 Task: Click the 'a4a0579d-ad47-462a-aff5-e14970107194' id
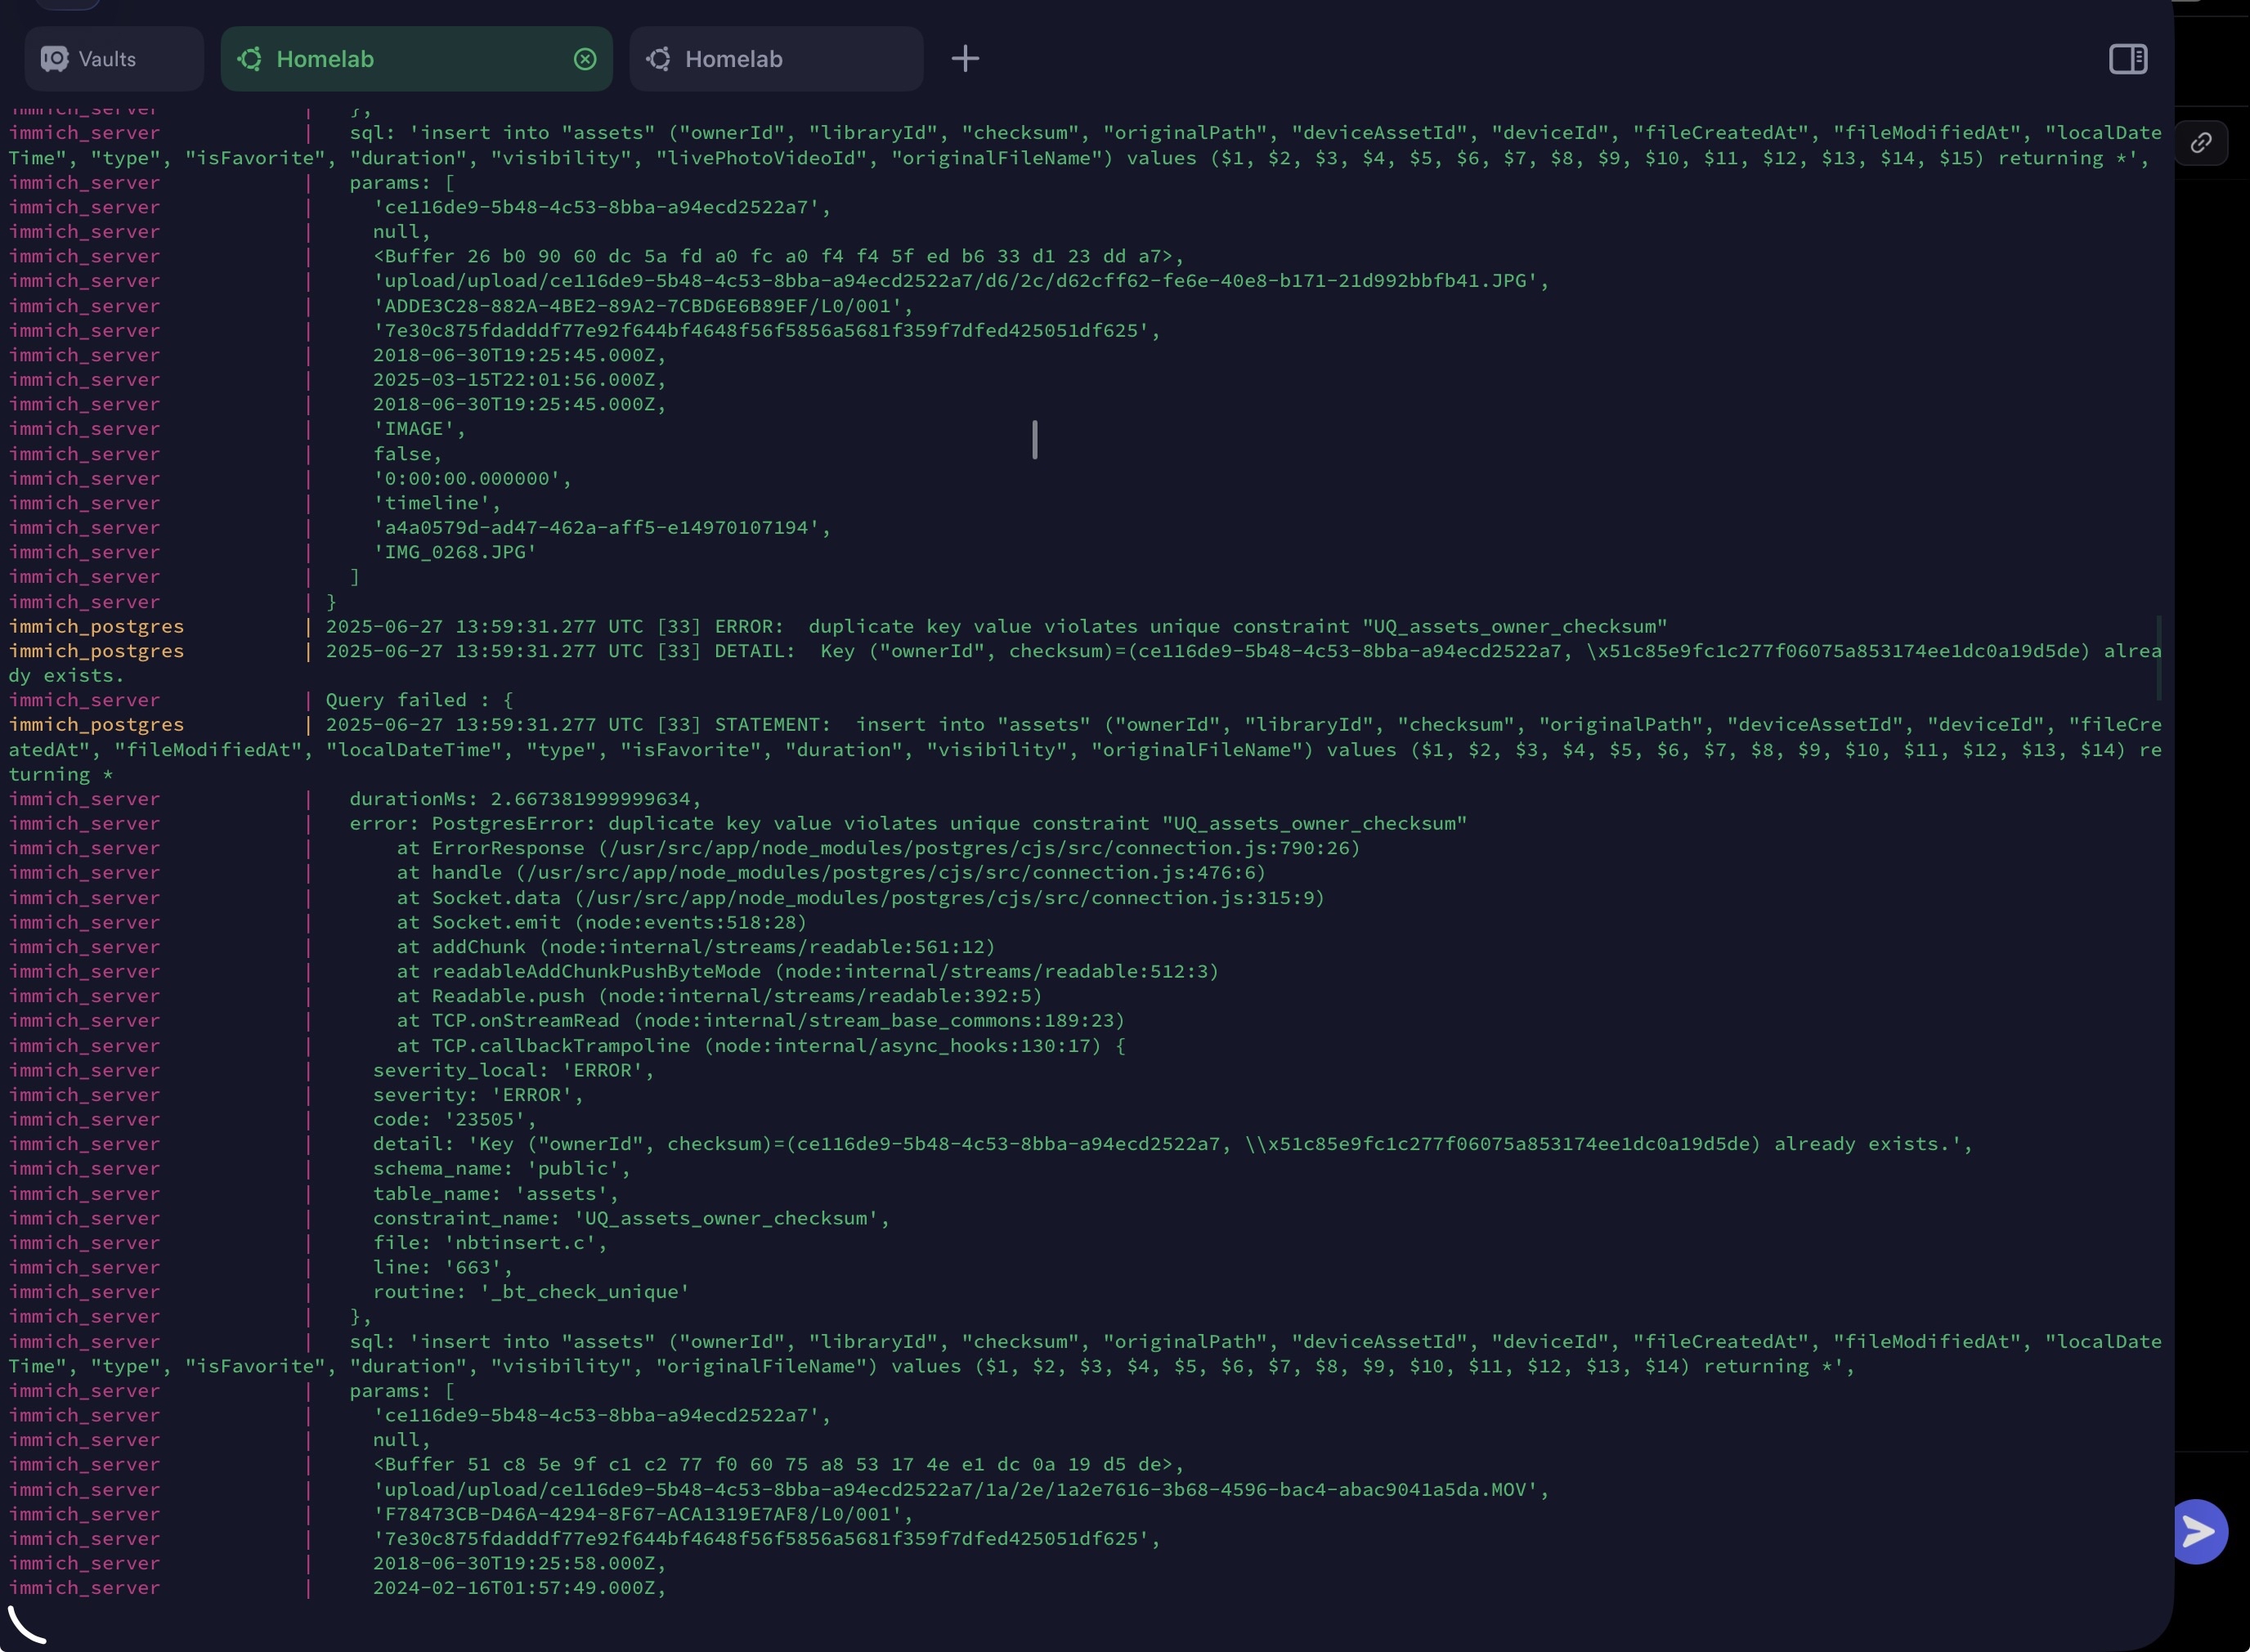[x=602, y=527]
